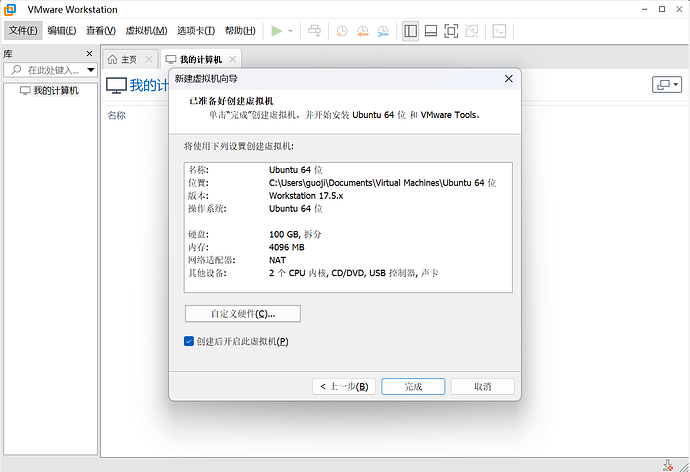Click the take snapshot clock icon
Viewport: 690px width, 472px height.
(x=341, y=31)
